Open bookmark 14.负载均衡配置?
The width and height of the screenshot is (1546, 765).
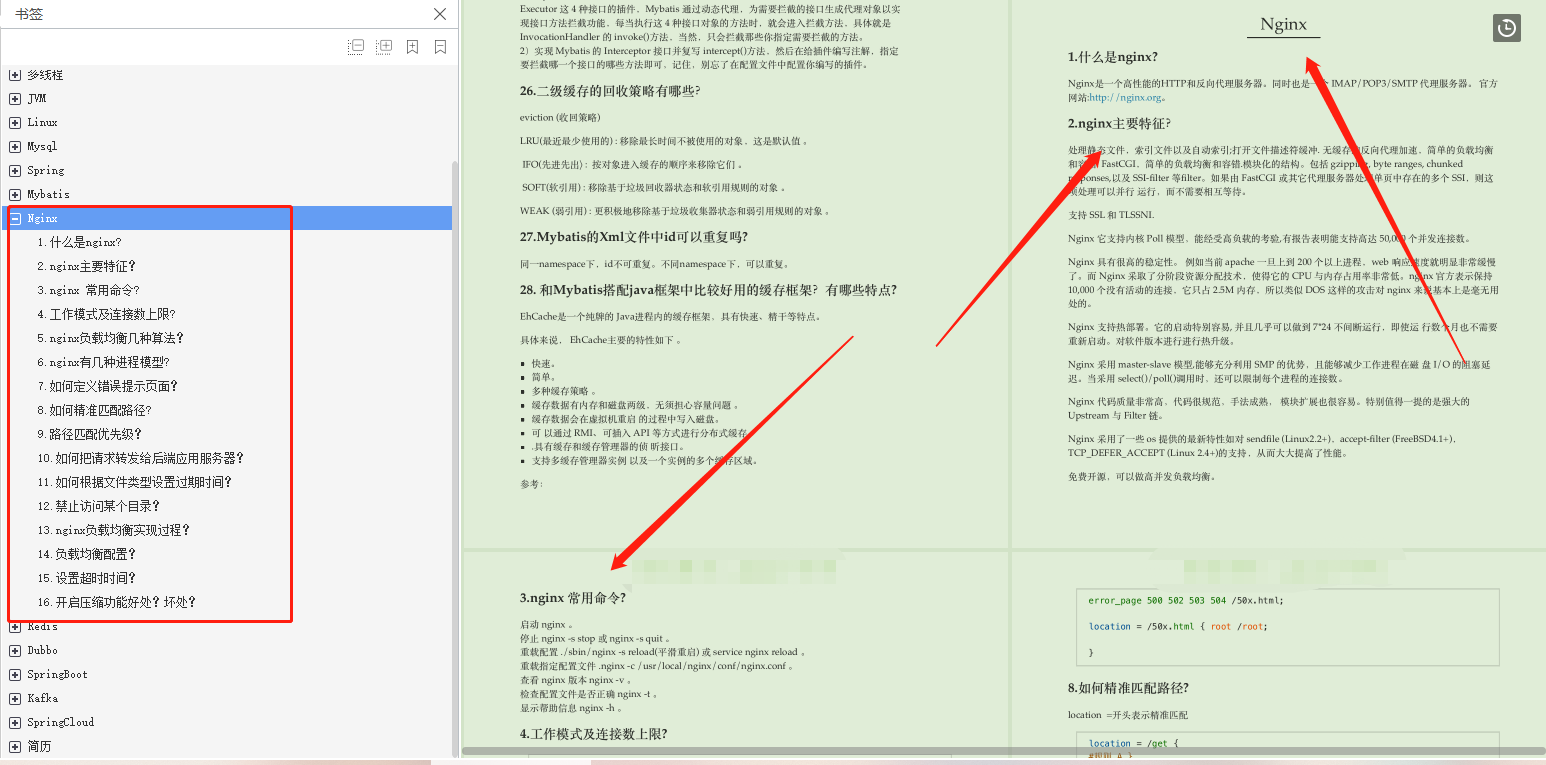(87, 554)
